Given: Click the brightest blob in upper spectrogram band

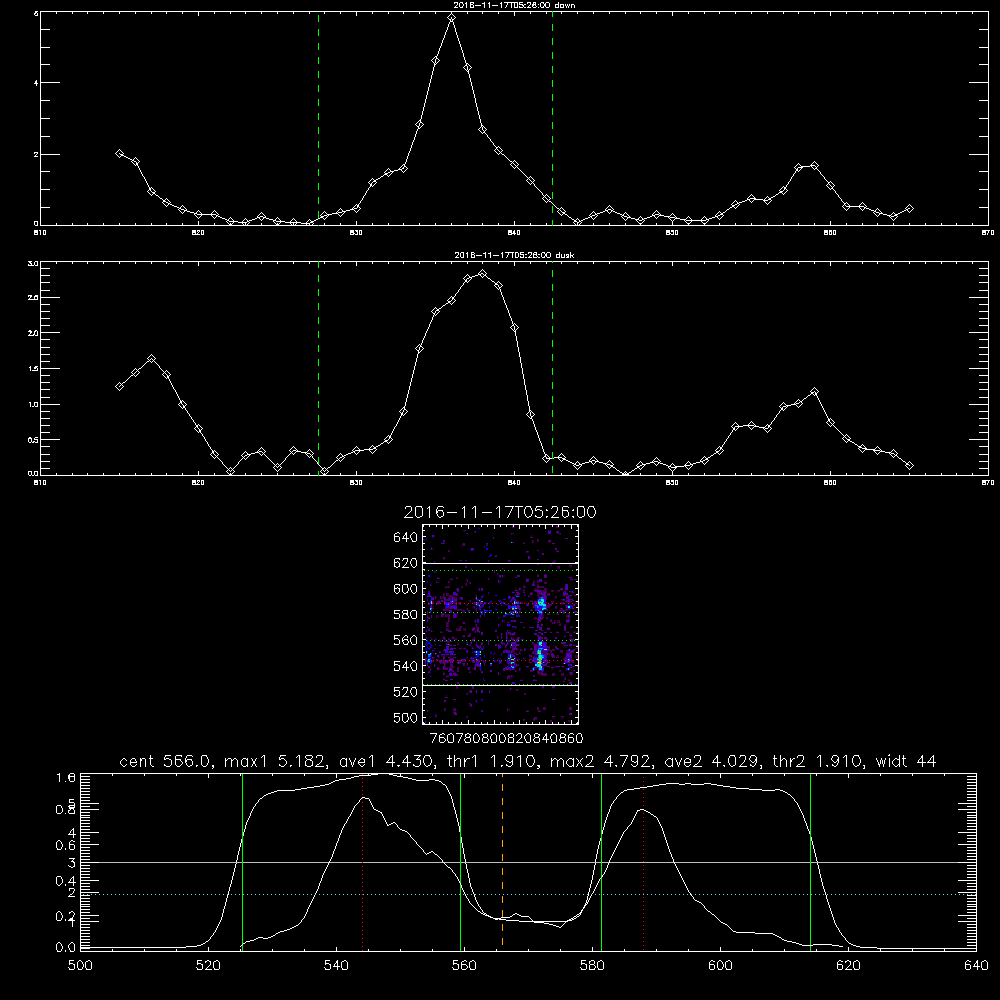Looking at the screenshot, I should click(541, 603).
